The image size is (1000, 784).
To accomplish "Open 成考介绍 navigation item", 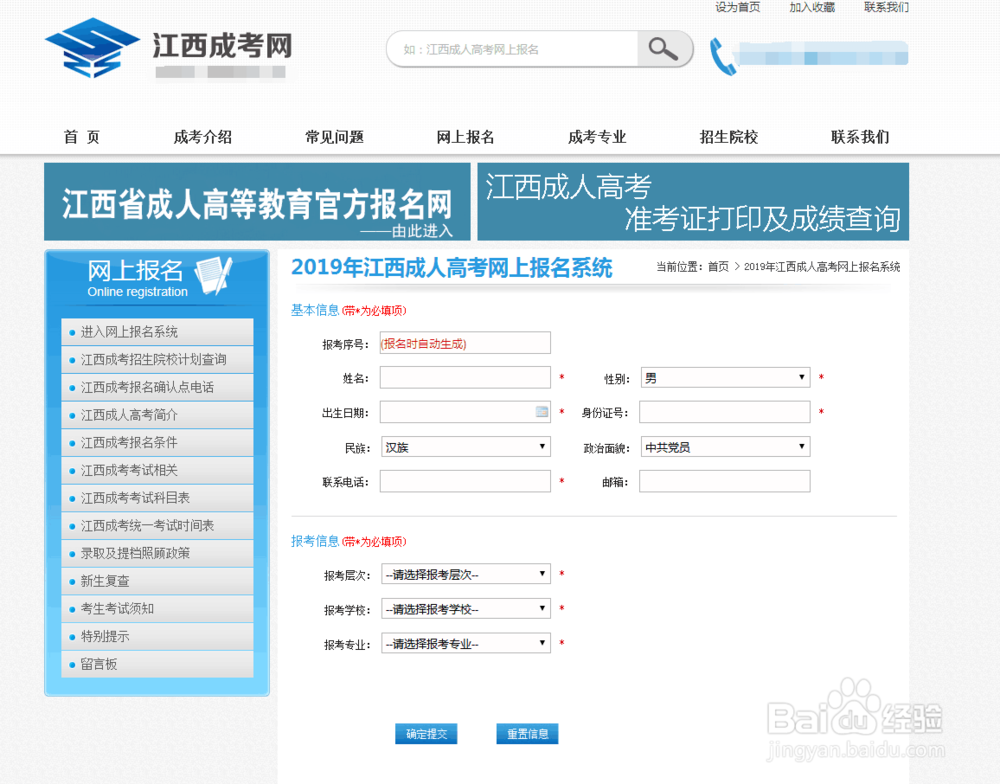I will (203, 137).
